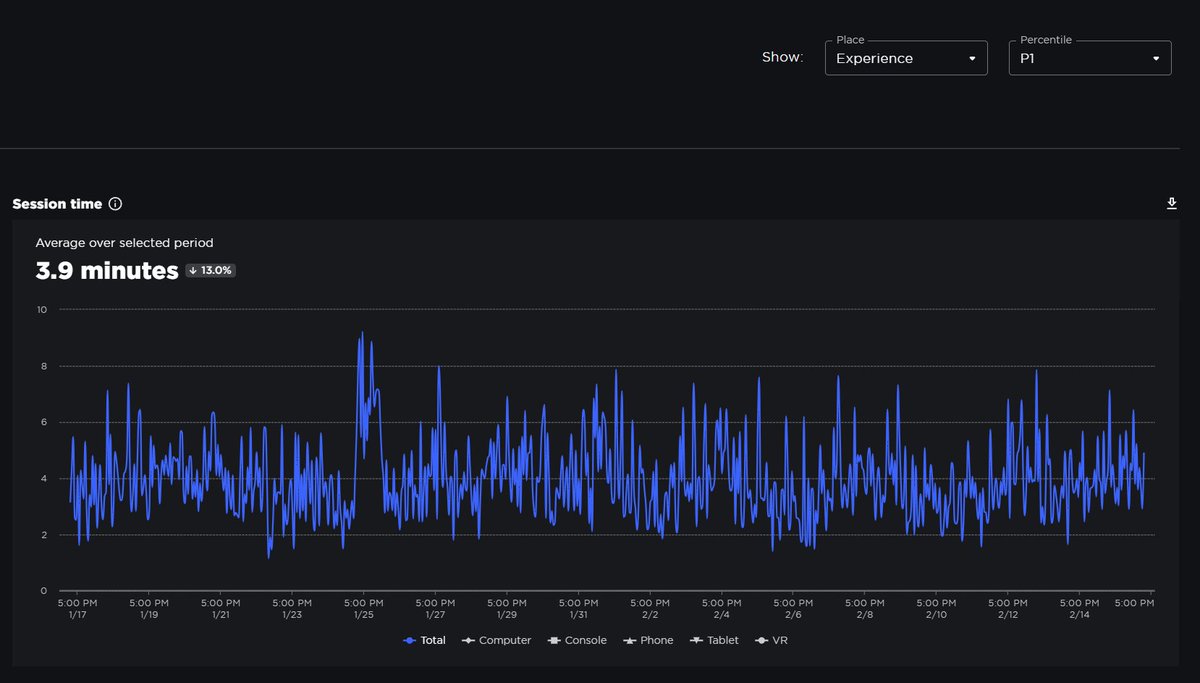
Task: Toggle the Console series in legend
Action: [577, 640]
